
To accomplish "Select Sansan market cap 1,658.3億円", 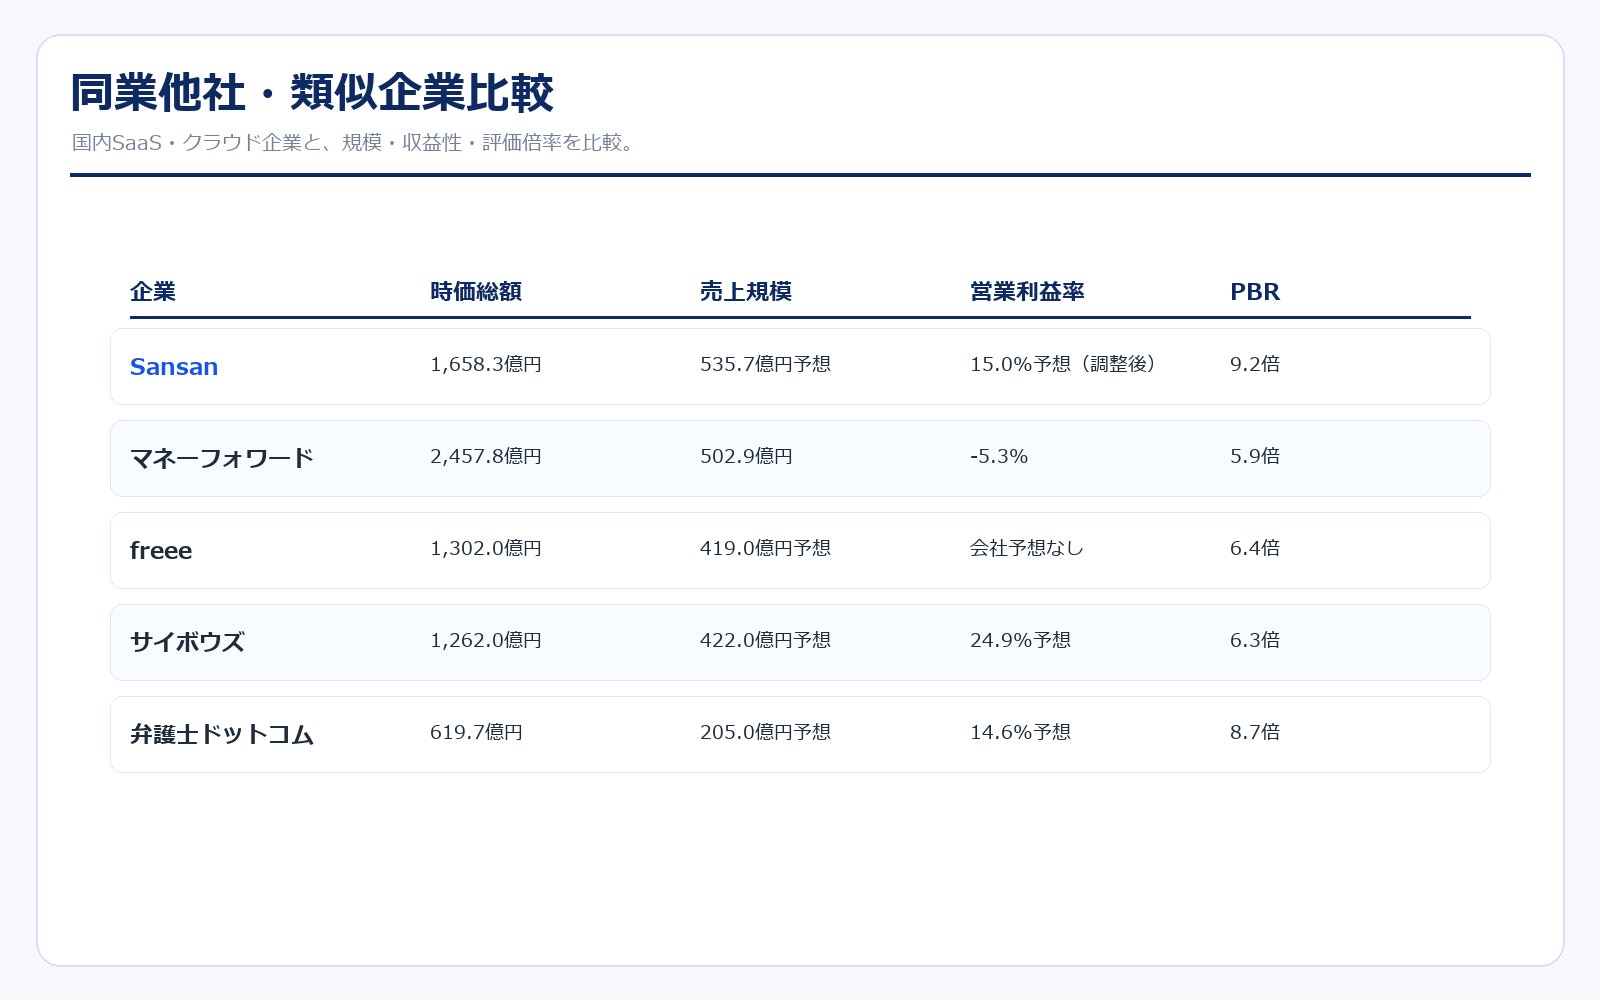I will 486,364.
